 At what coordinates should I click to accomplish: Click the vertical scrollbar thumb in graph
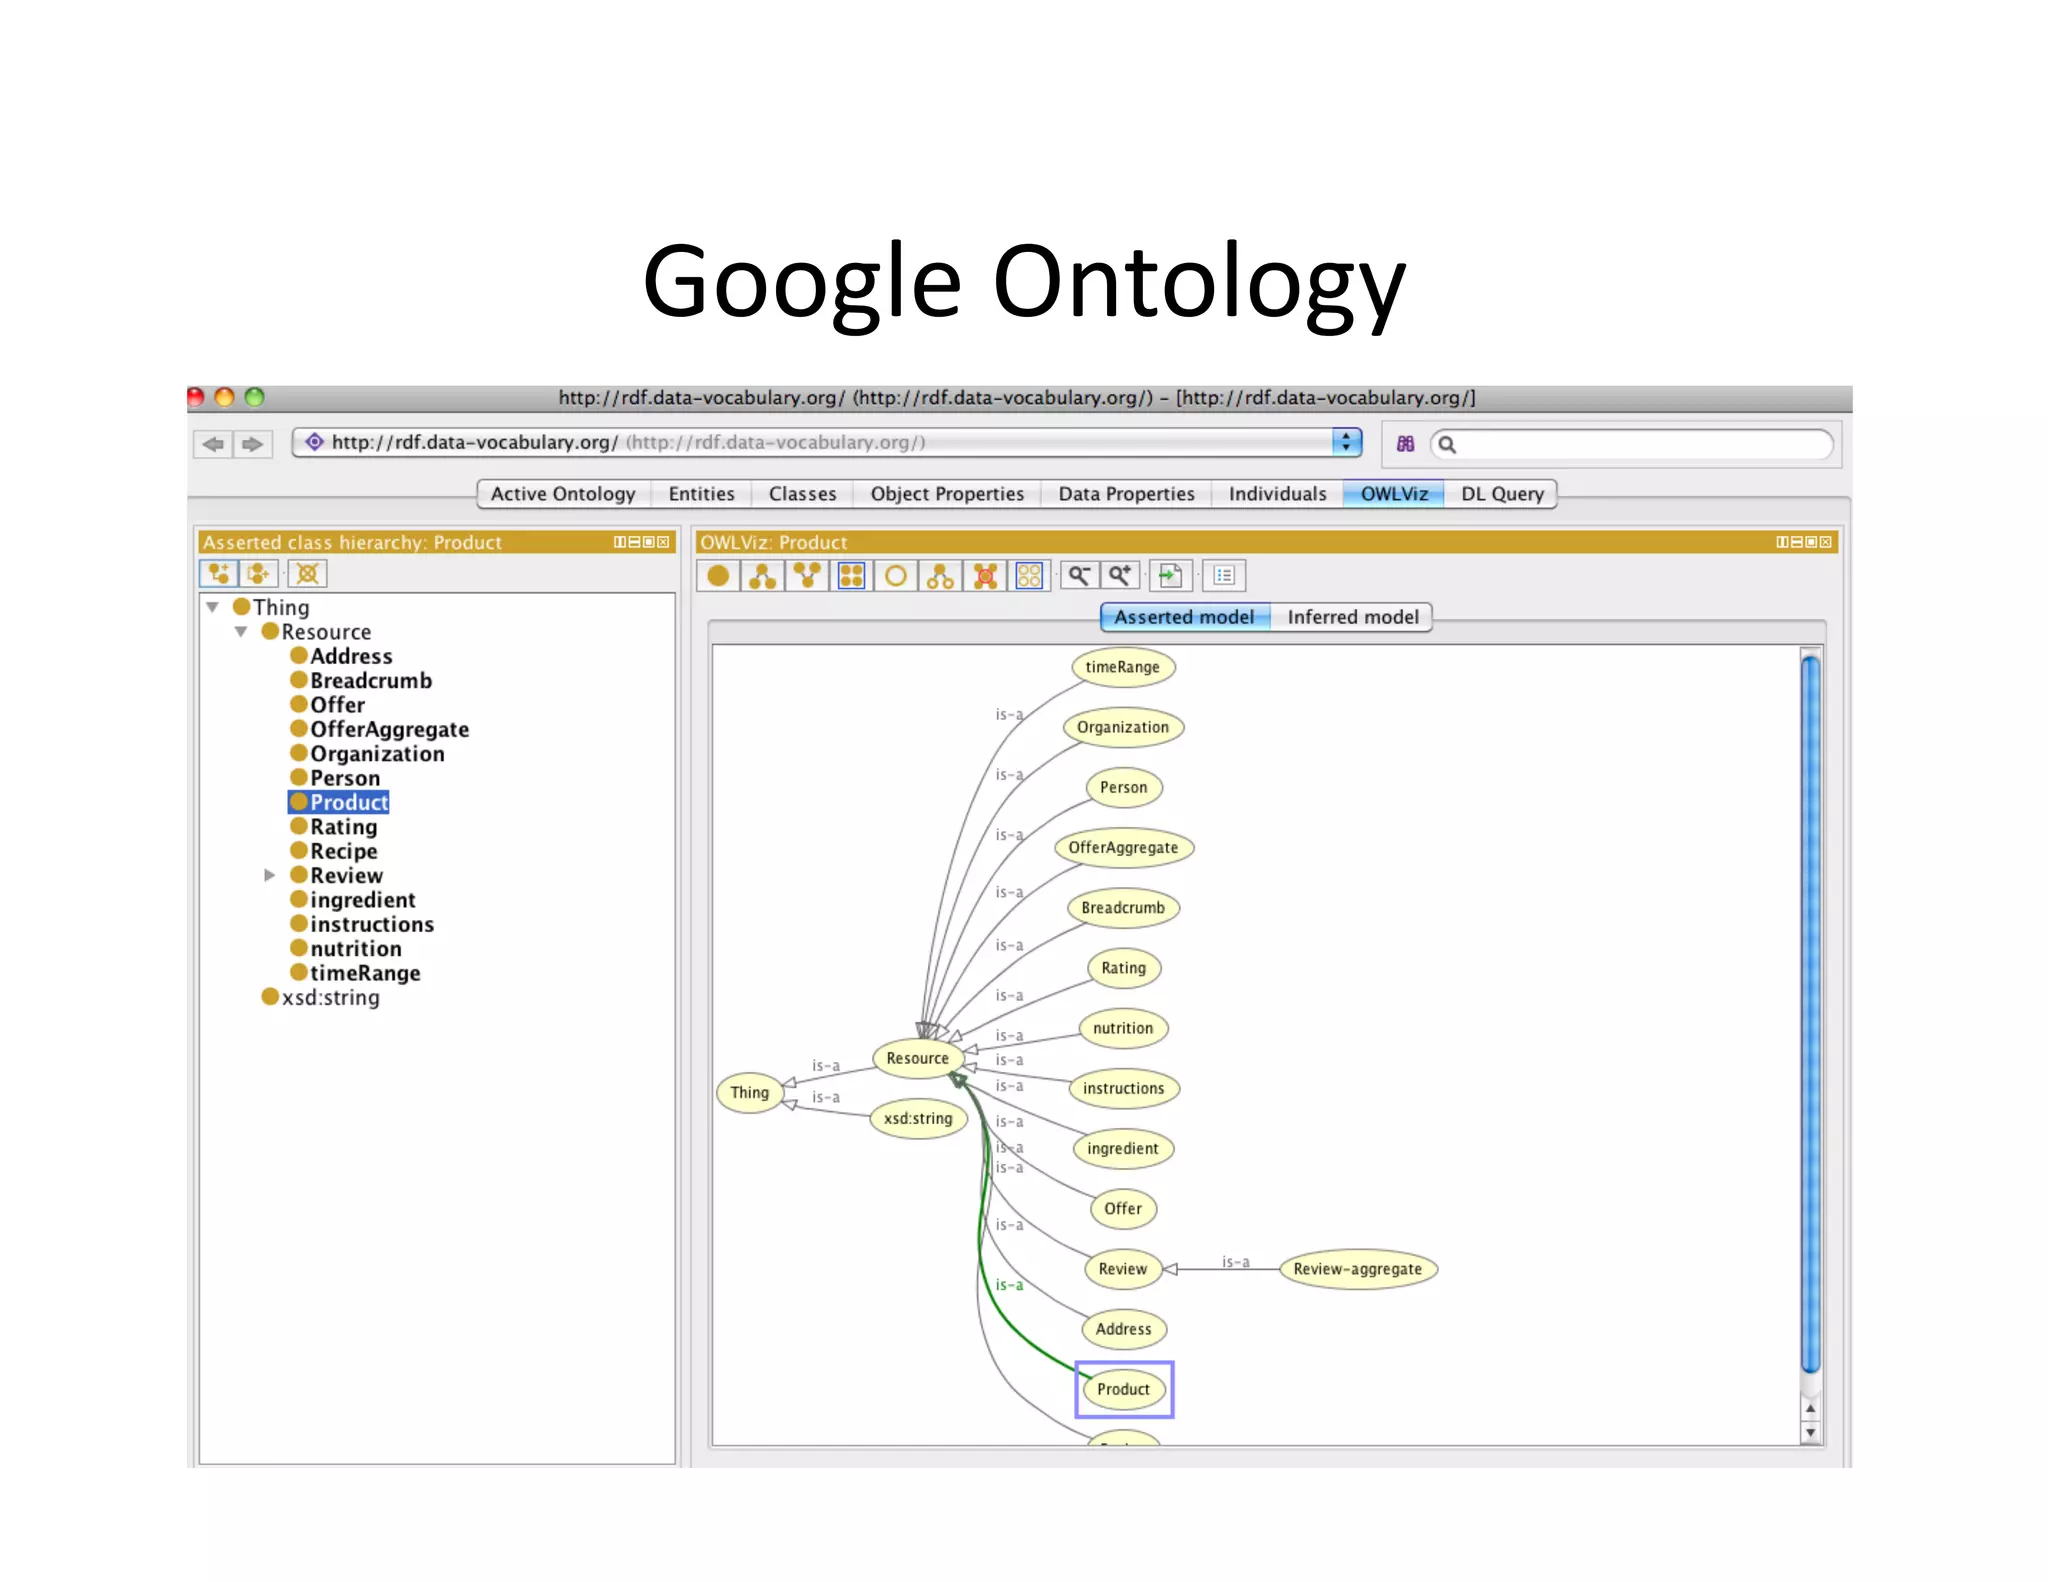click(1810, 1013)
